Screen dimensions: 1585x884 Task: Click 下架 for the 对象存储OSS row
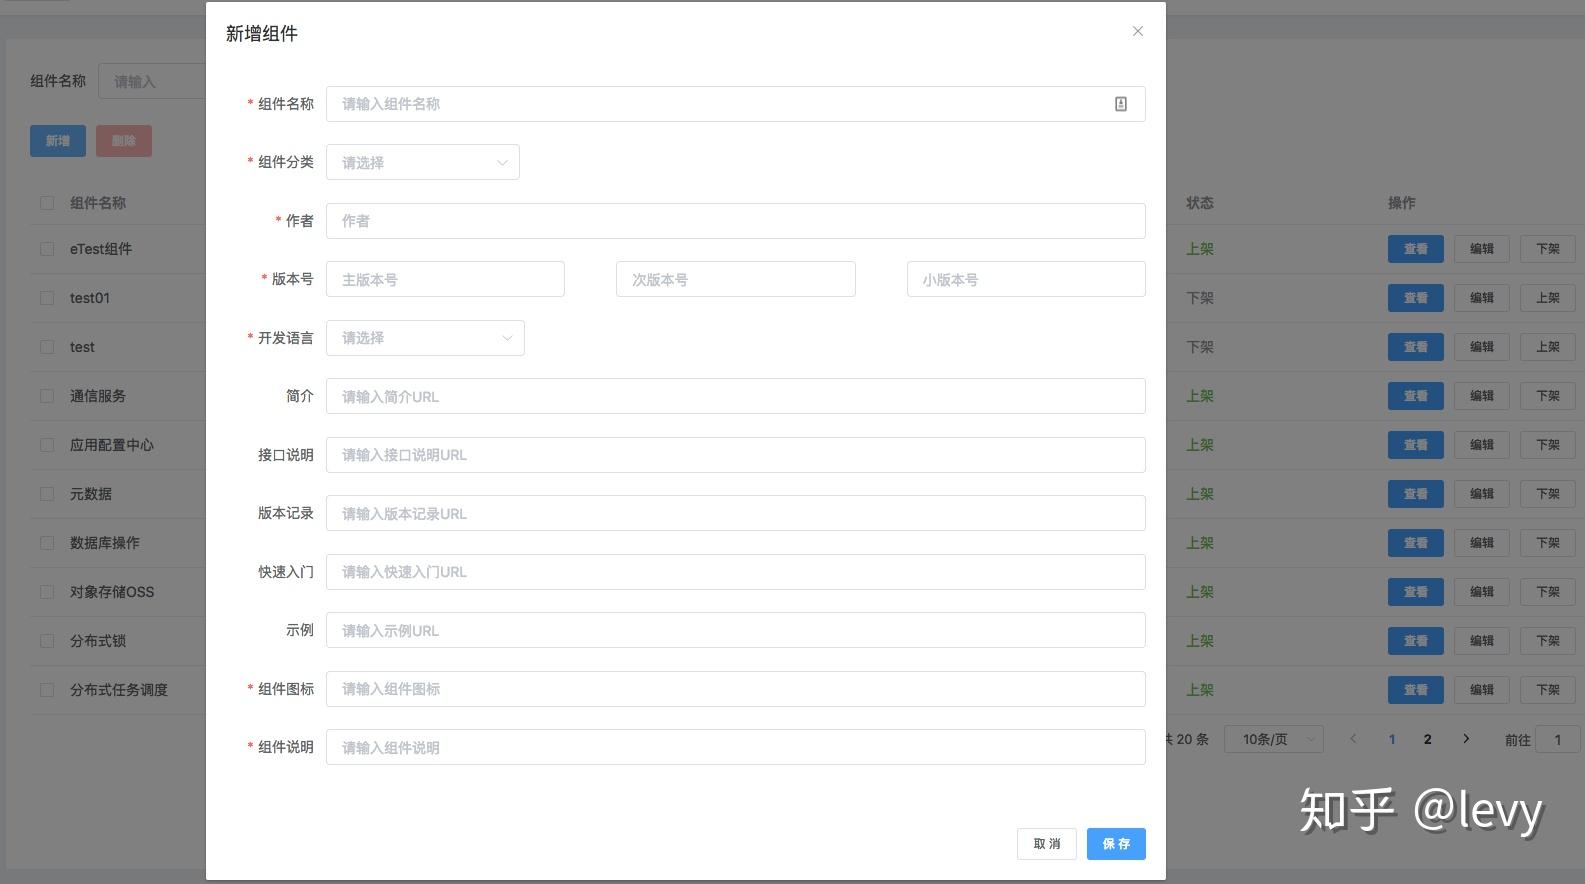coord(1548,592)
